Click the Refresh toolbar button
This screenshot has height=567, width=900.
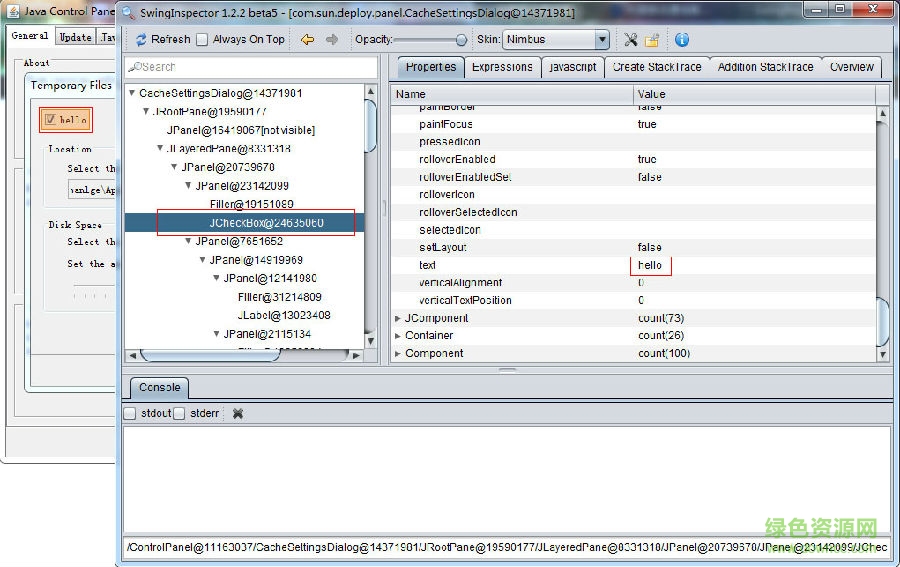pos(162,40)
